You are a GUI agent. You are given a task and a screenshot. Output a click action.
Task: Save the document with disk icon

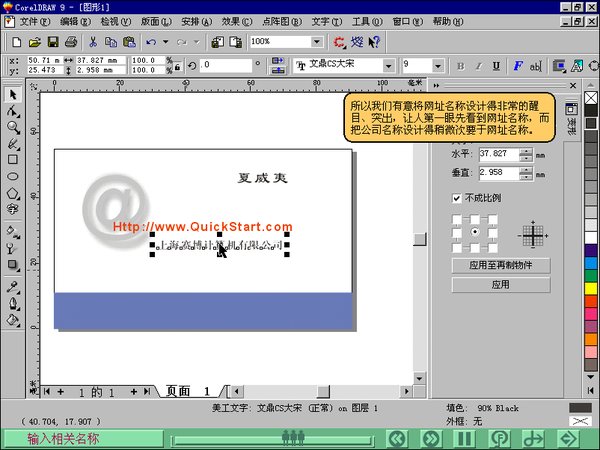(x=53, y=42)
